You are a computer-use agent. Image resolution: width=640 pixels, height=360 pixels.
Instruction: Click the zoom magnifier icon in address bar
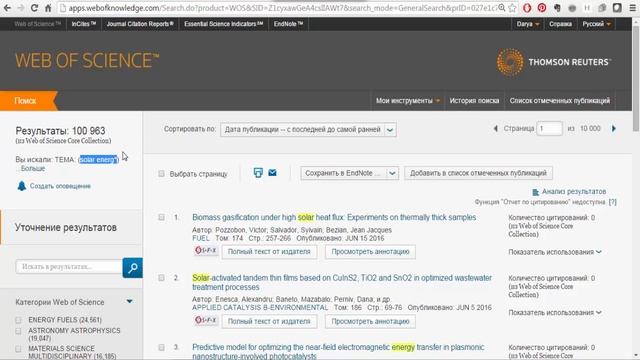(x=502, y=8)
